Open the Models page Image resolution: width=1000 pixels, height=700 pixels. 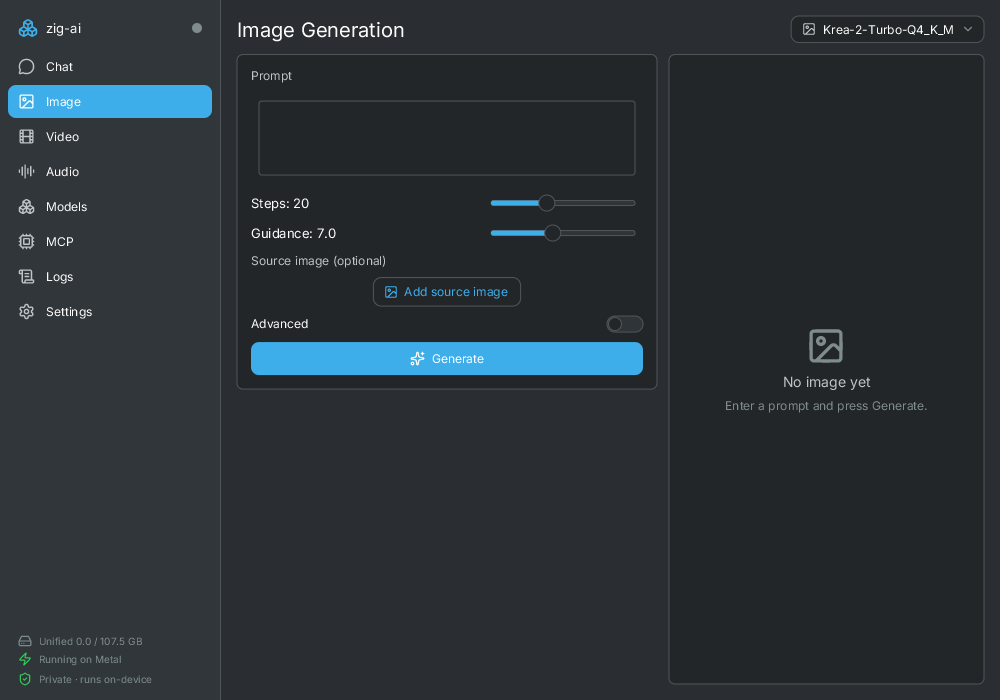110,207
